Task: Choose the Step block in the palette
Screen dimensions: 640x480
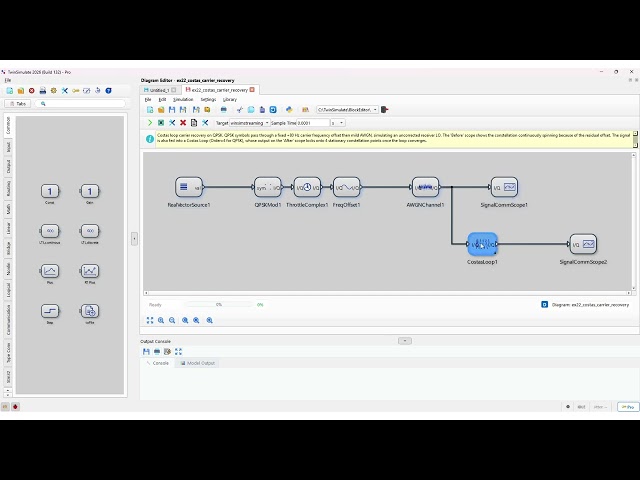Action: click(50, 311)
